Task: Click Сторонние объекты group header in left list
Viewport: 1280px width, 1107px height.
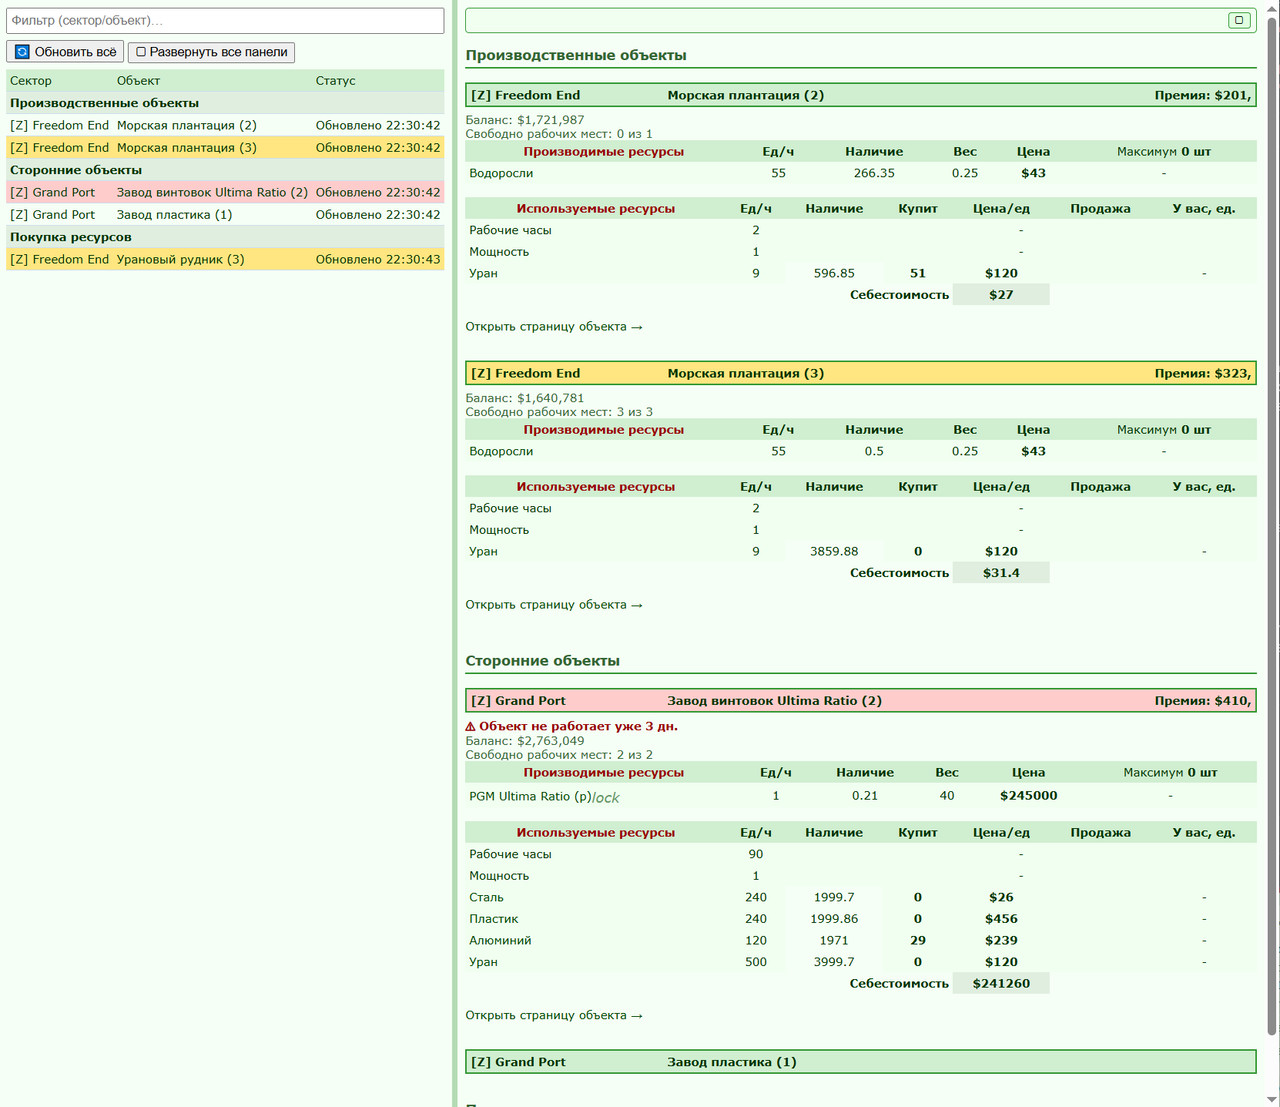Action: pos(225,170)
